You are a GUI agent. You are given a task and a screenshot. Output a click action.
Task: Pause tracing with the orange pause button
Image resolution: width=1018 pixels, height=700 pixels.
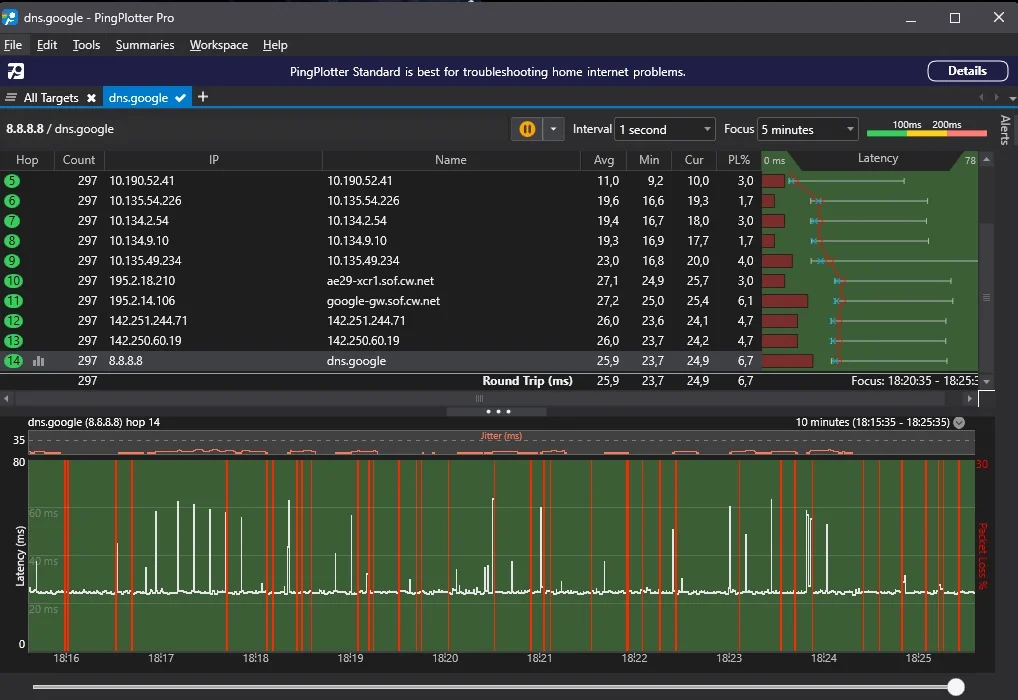[x=527, y=129]
